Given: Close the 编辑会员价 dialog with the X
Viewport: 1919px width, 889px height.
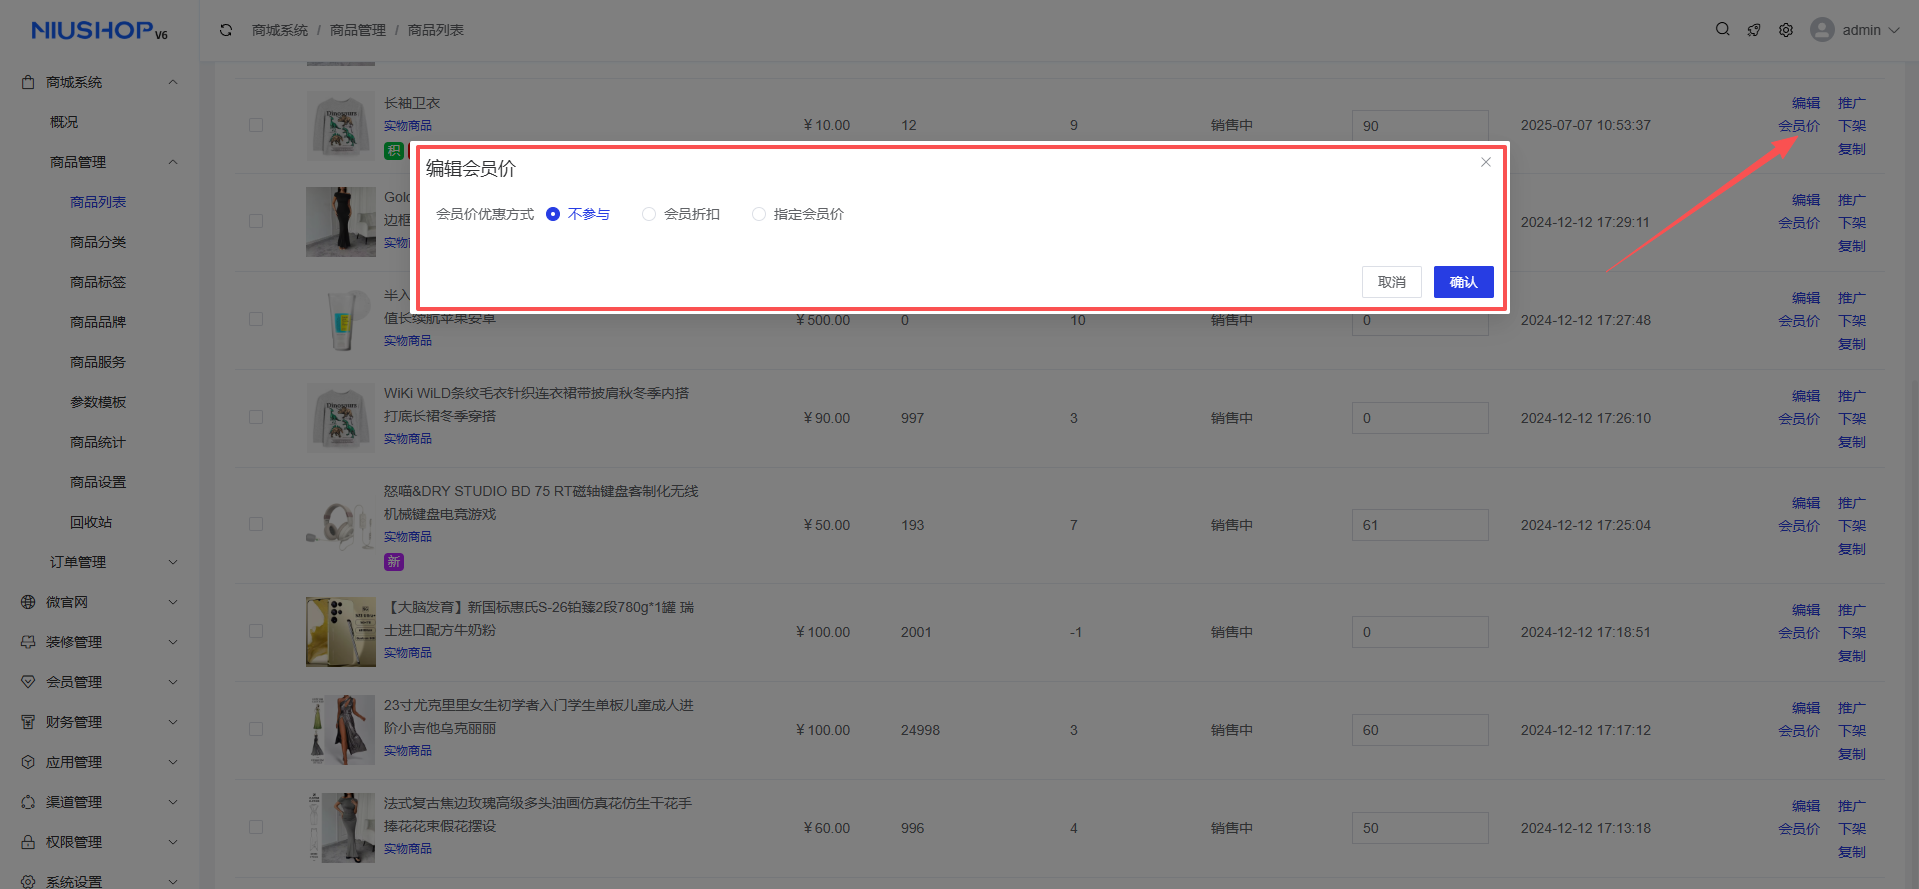Looking at the screenshot, I should point(1486,162).
